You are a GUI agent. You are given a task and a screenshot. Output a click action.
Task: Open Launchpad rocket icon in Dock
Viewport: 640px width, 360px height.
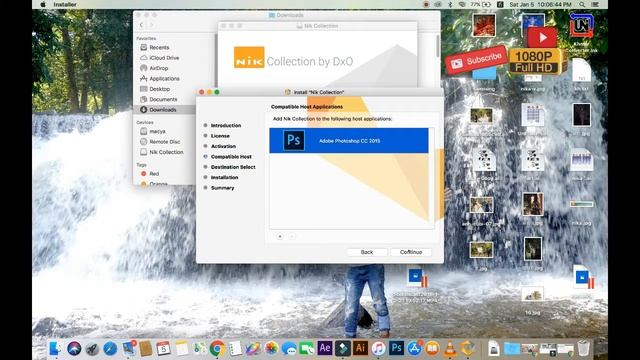(x=92, y=349)
